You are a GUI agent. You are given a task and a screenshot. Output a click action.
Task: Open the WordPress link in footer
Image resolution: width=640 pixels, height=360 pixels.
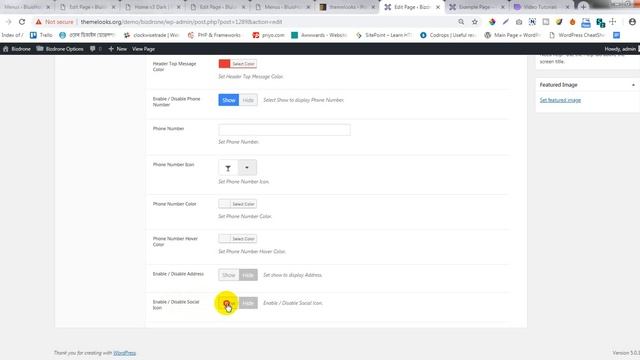pos(124,353)
